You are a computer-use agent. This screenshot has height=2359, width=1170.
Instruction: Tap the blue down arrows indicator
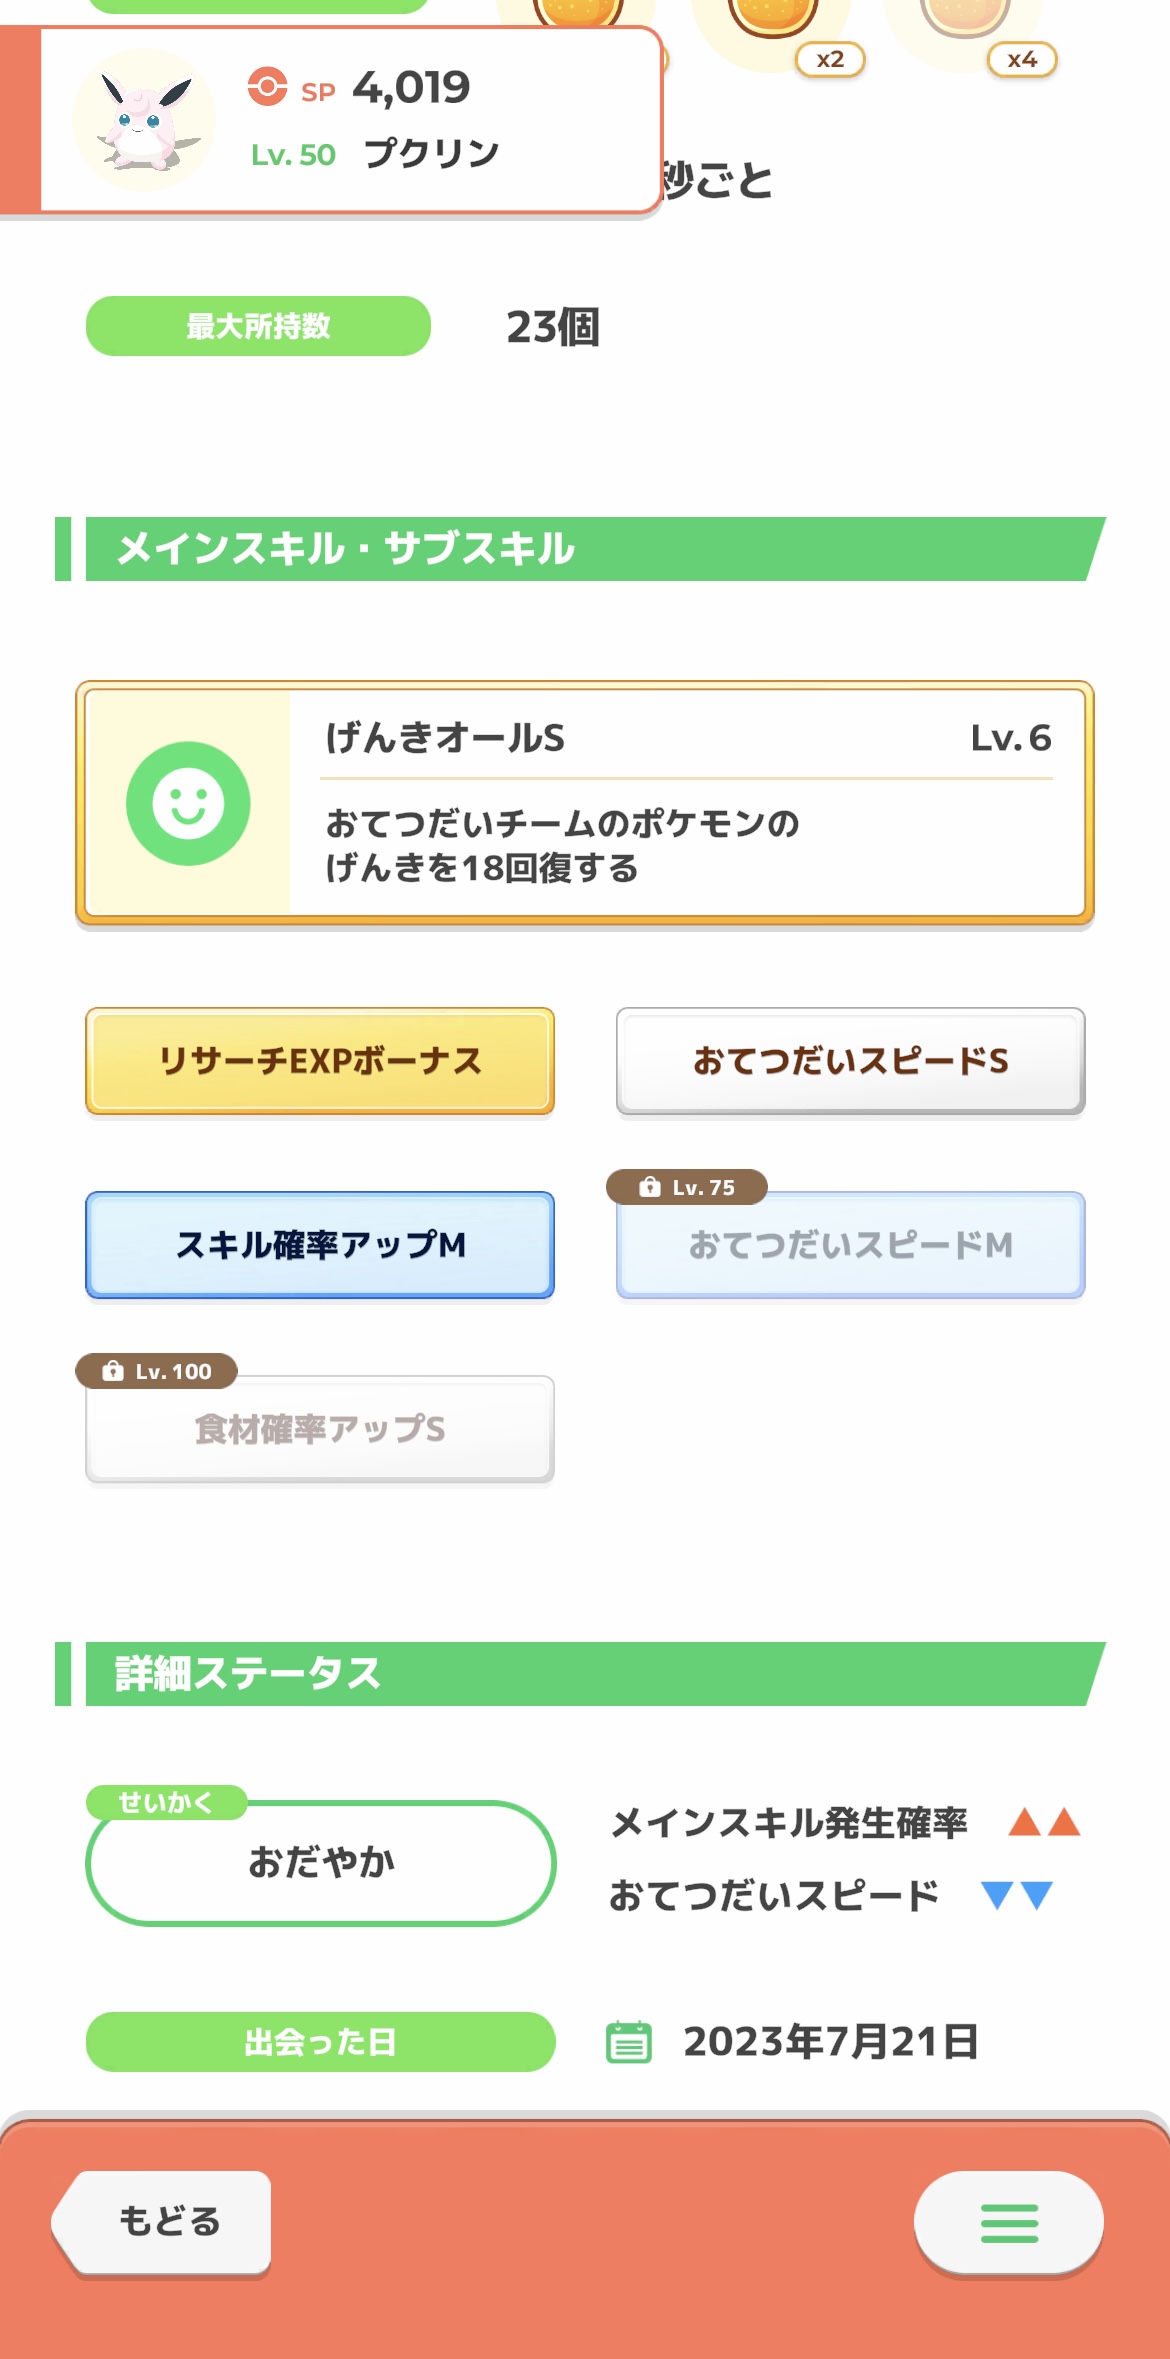[1017, 1895]
